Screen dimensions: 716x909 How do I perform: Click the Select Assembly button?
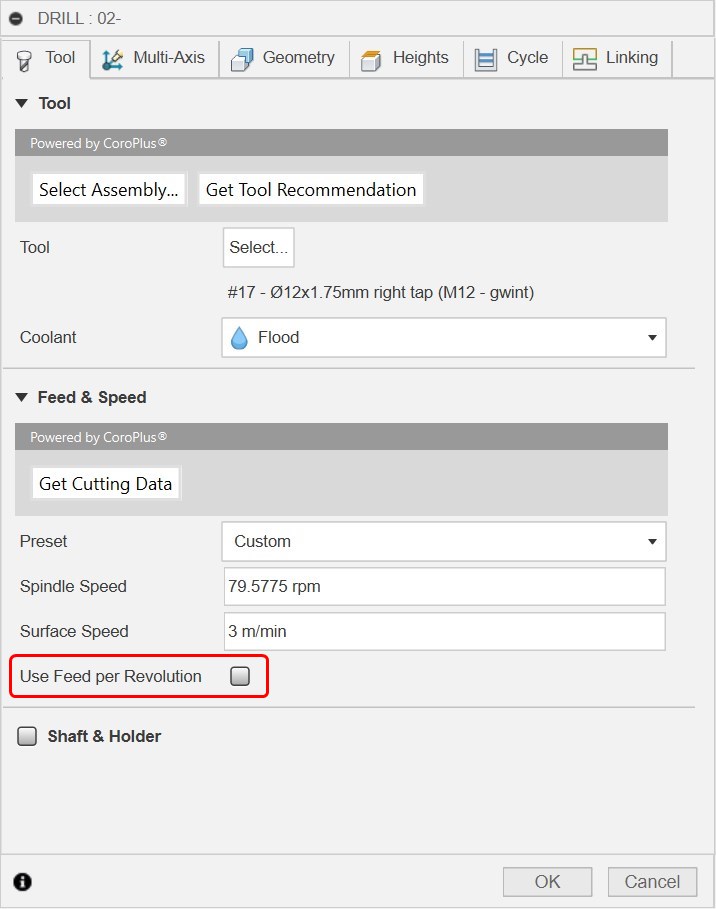(110, 190)
